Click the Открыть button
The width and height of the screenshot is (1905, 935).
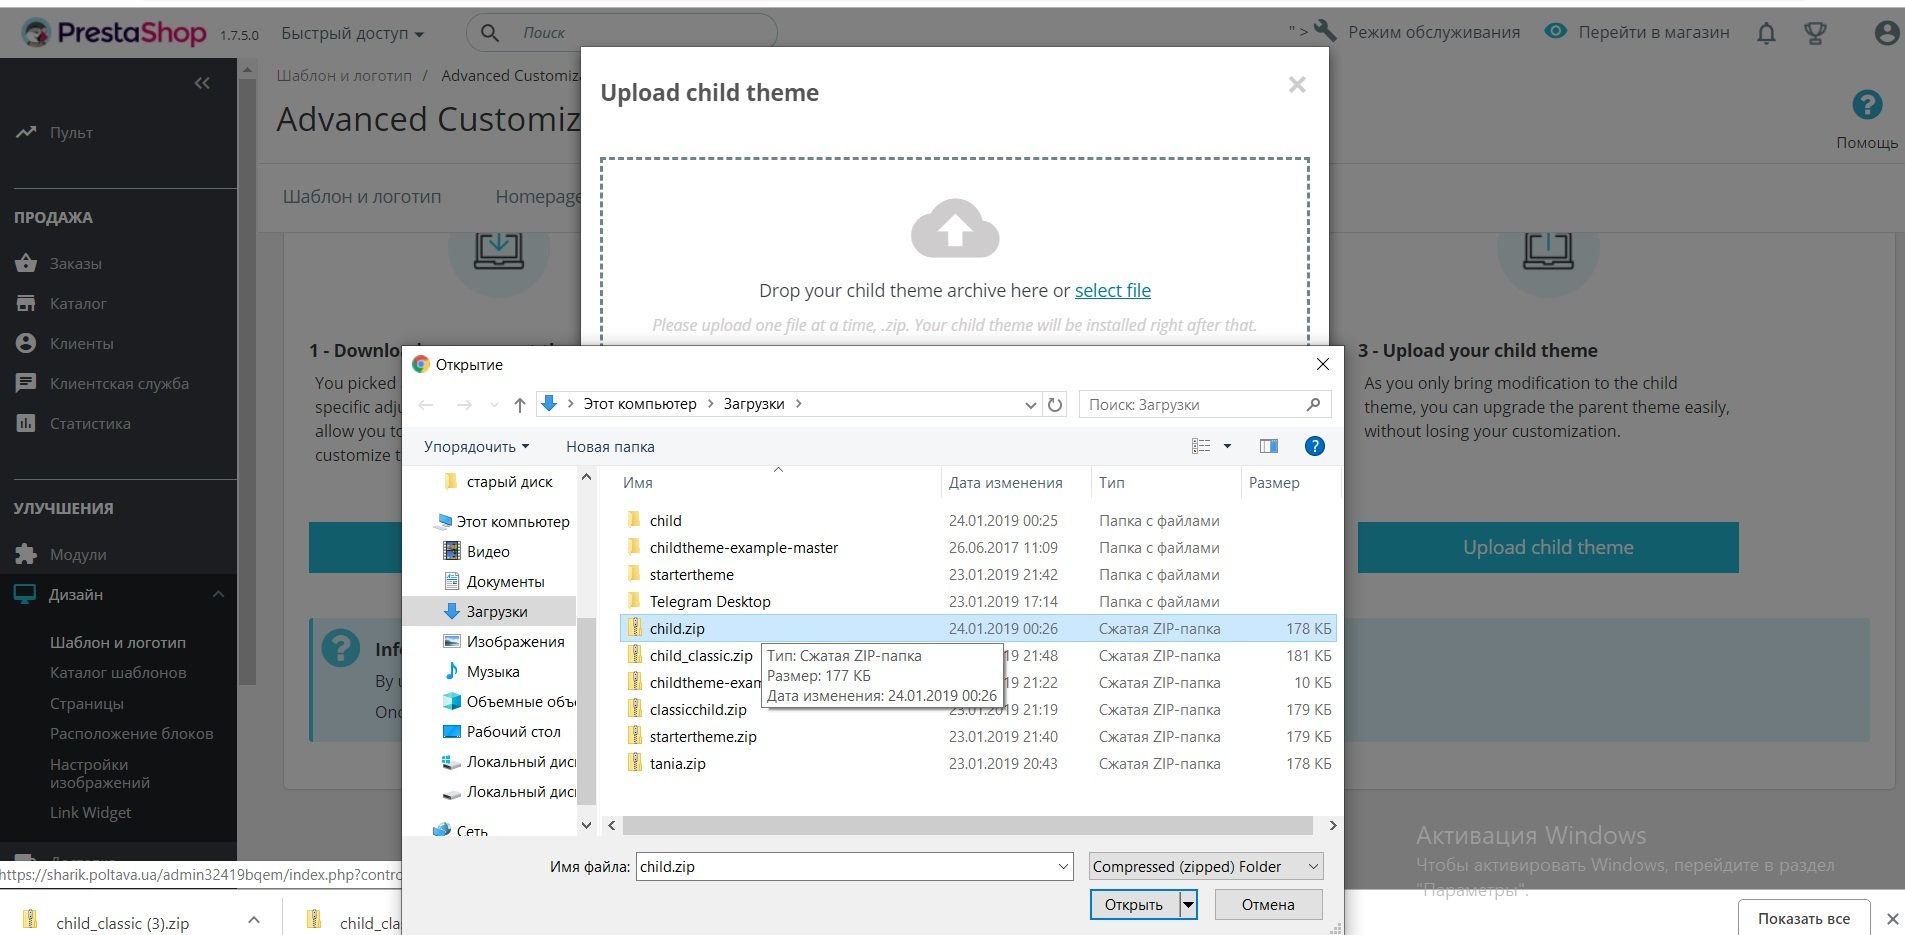point(1134,904)
